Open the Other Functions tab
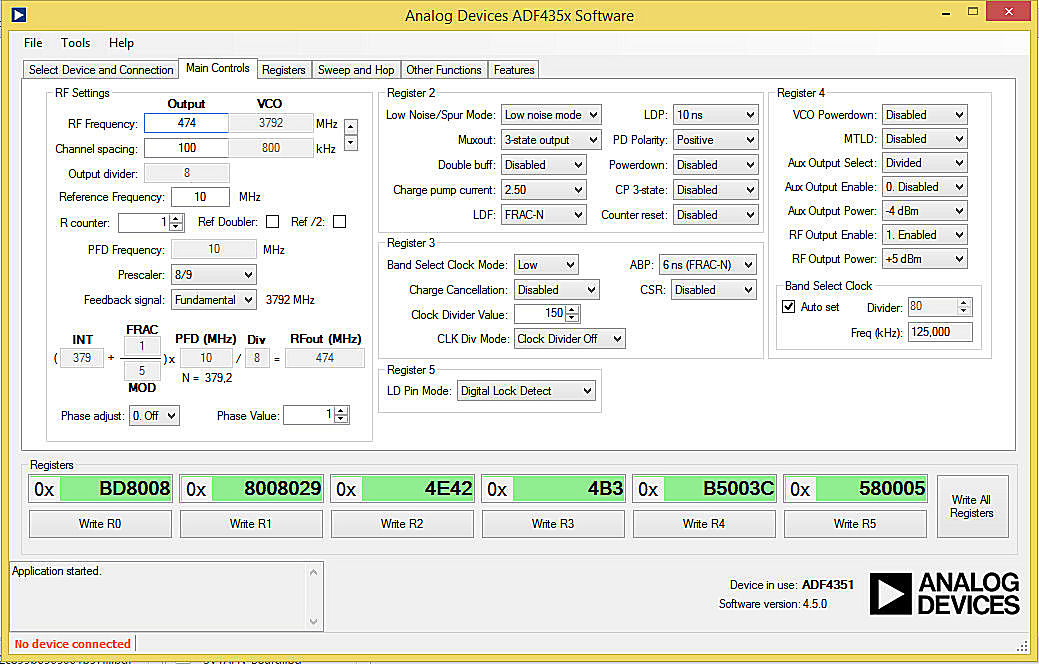The width and height of the screenshot is (1039, 664). pyautogui.click(x=444, y=70)
